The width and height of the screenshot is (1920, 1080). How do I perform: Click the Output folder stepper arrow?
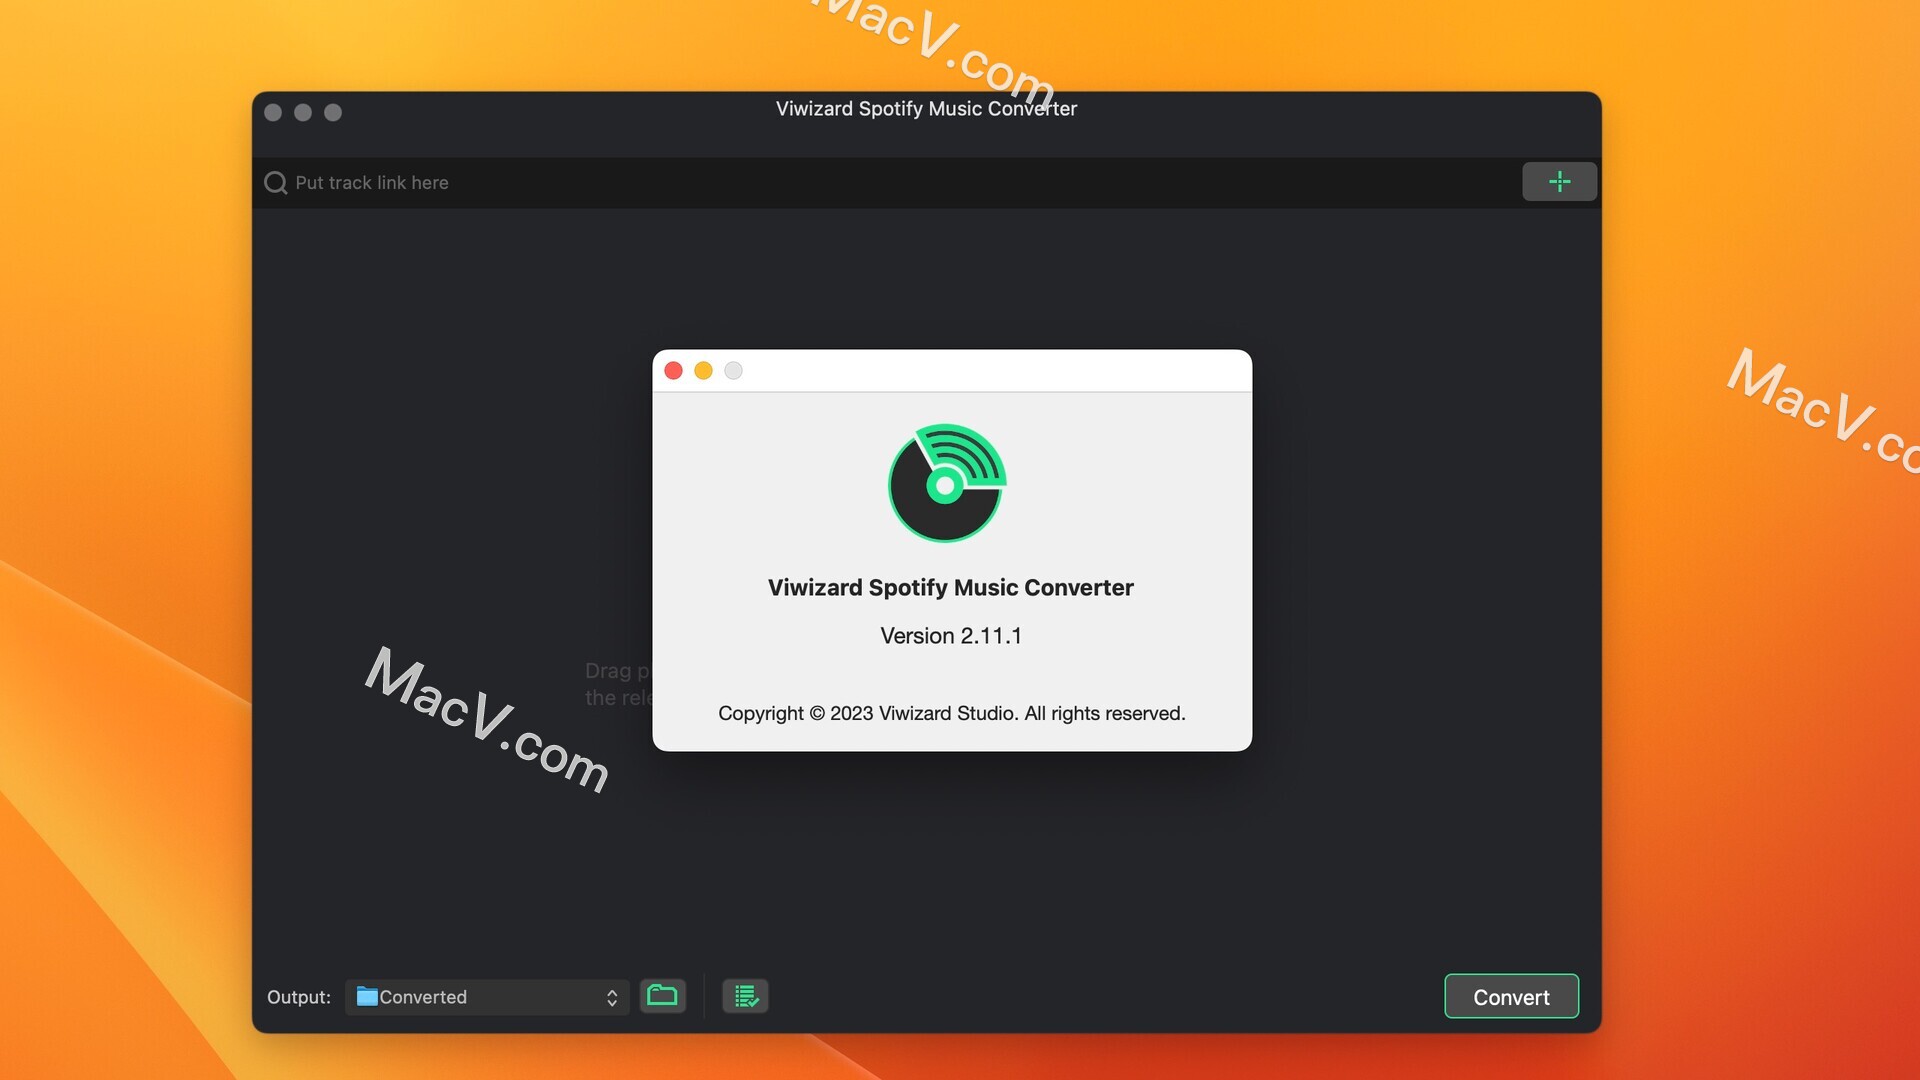coord(611,996)
